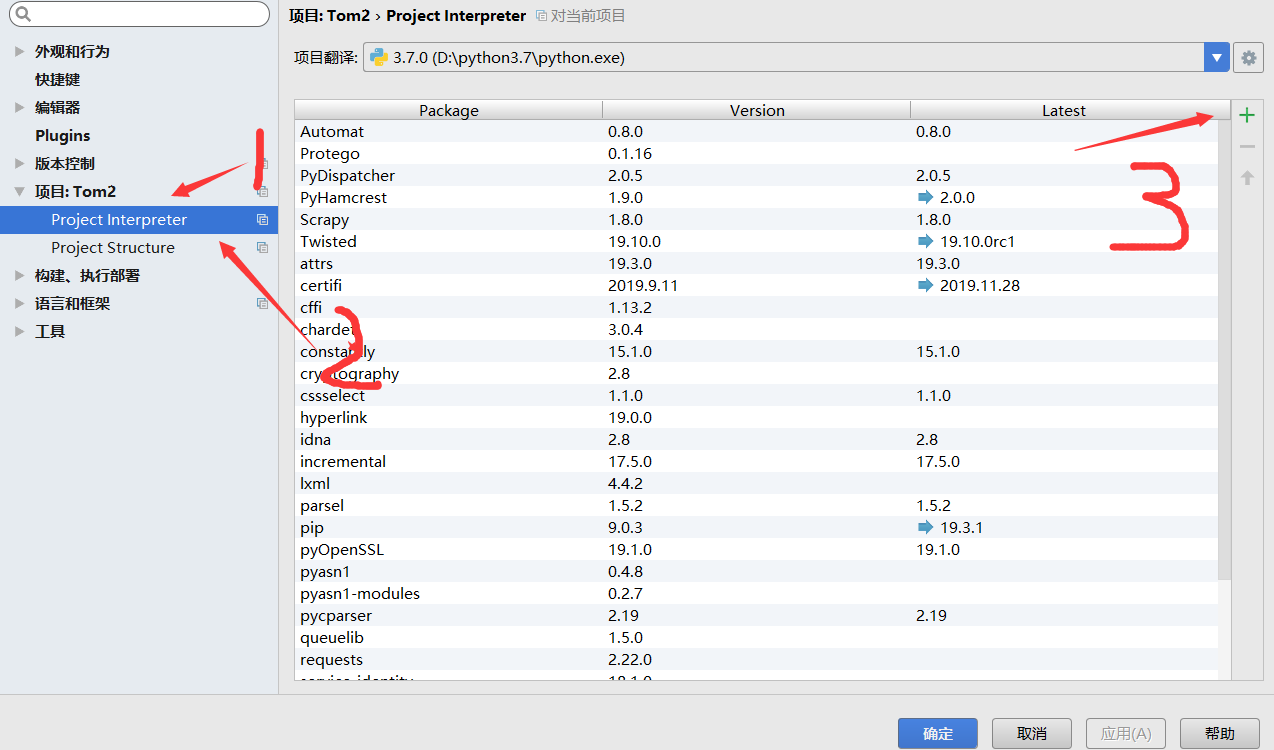Click the Python logo in interpreter field

click(x=379, y=57)
